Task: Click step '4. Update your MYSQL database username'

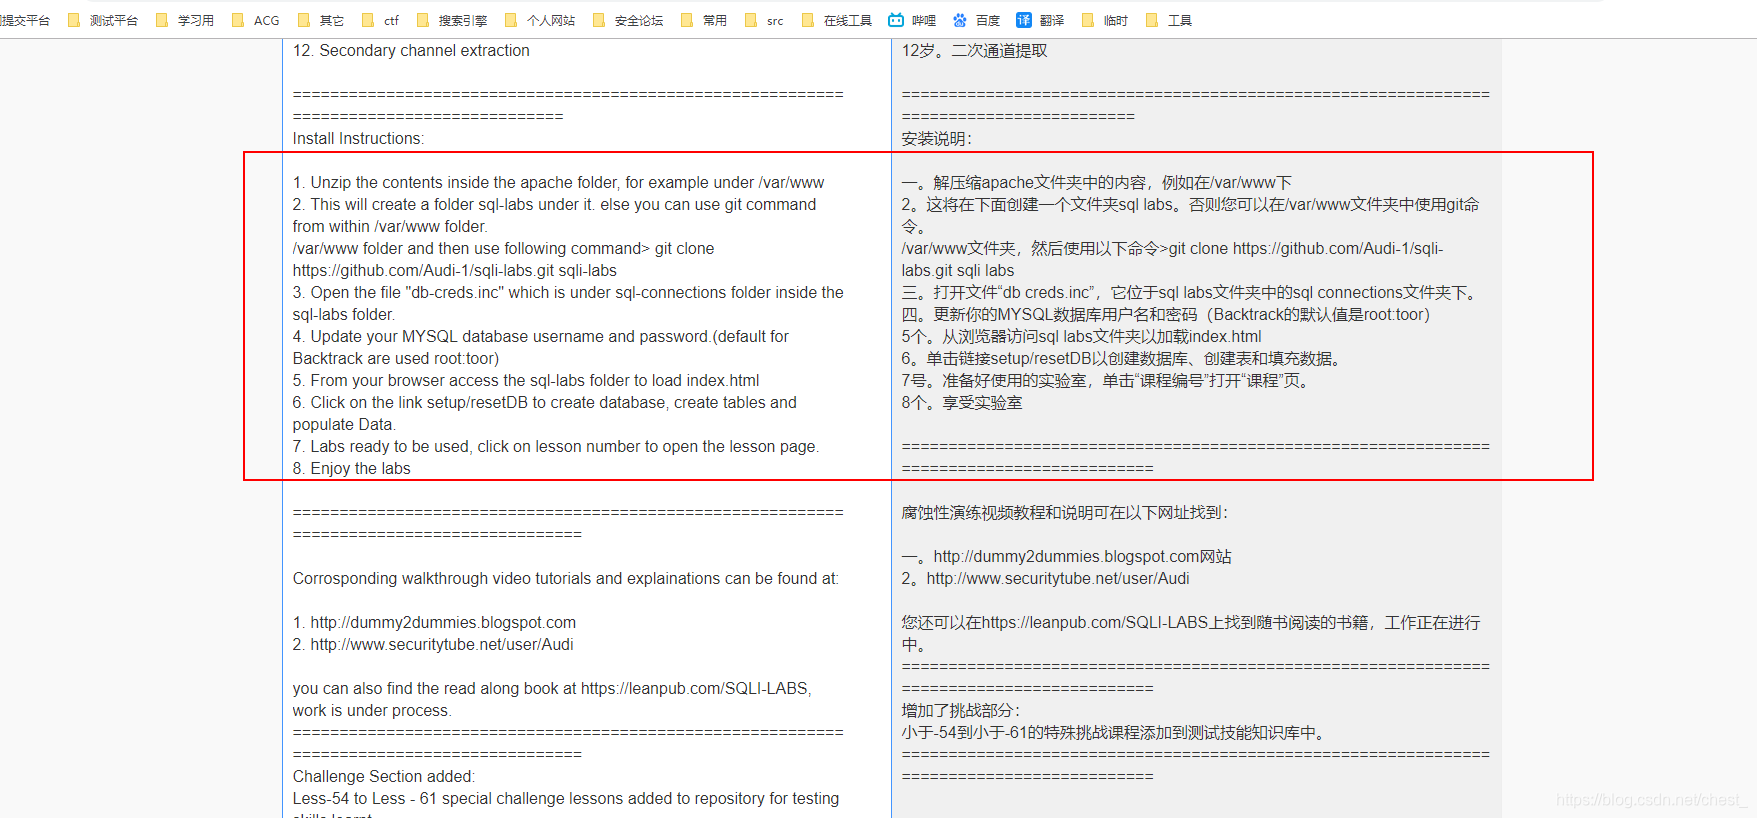Action: coord(540,336)
